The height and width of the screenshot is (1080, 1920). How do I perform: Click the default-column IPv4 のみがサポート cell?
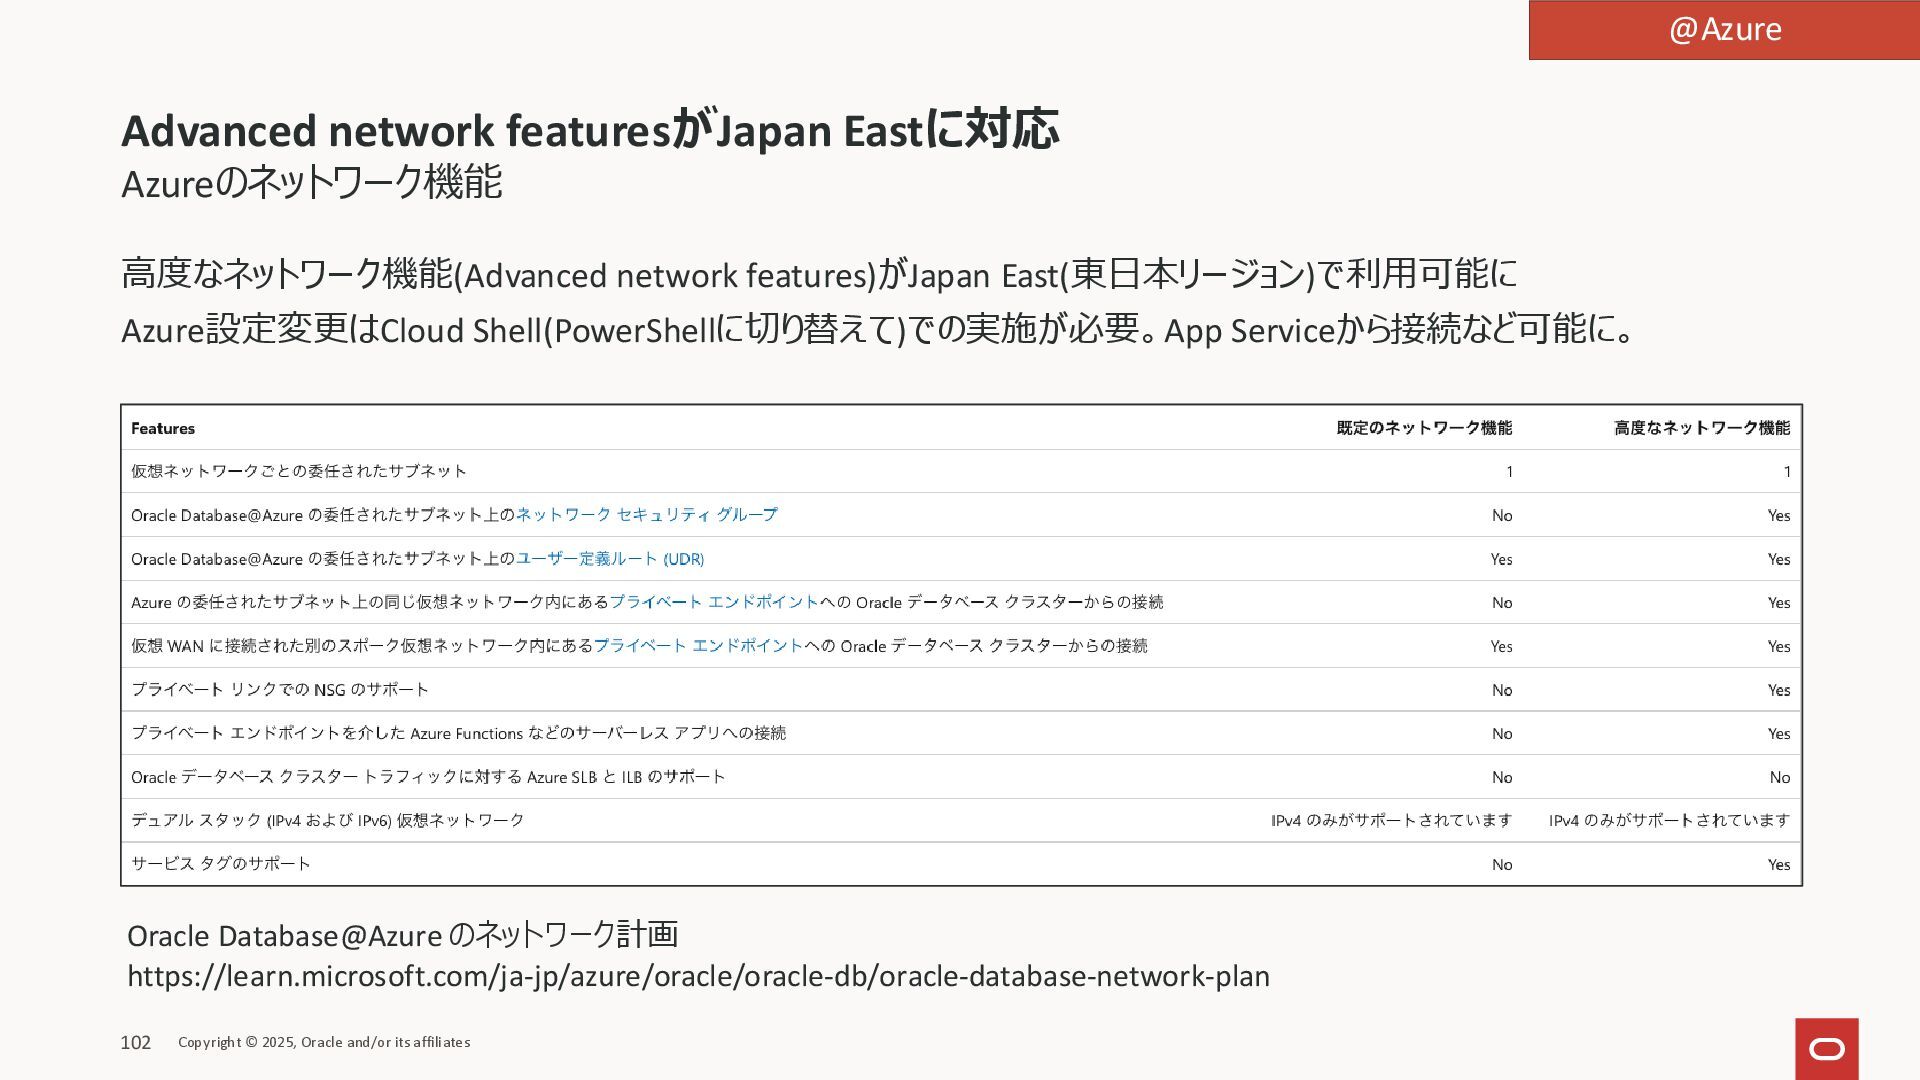pos(1392,820)
